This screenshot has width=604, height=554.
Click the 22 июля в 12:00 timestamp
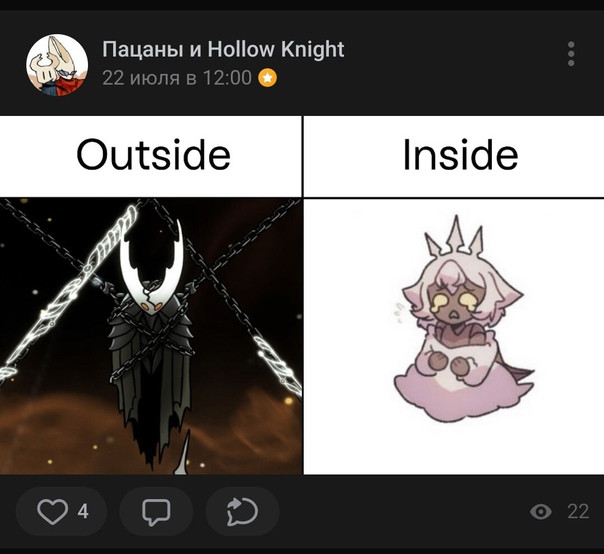(x=177, y=78)
